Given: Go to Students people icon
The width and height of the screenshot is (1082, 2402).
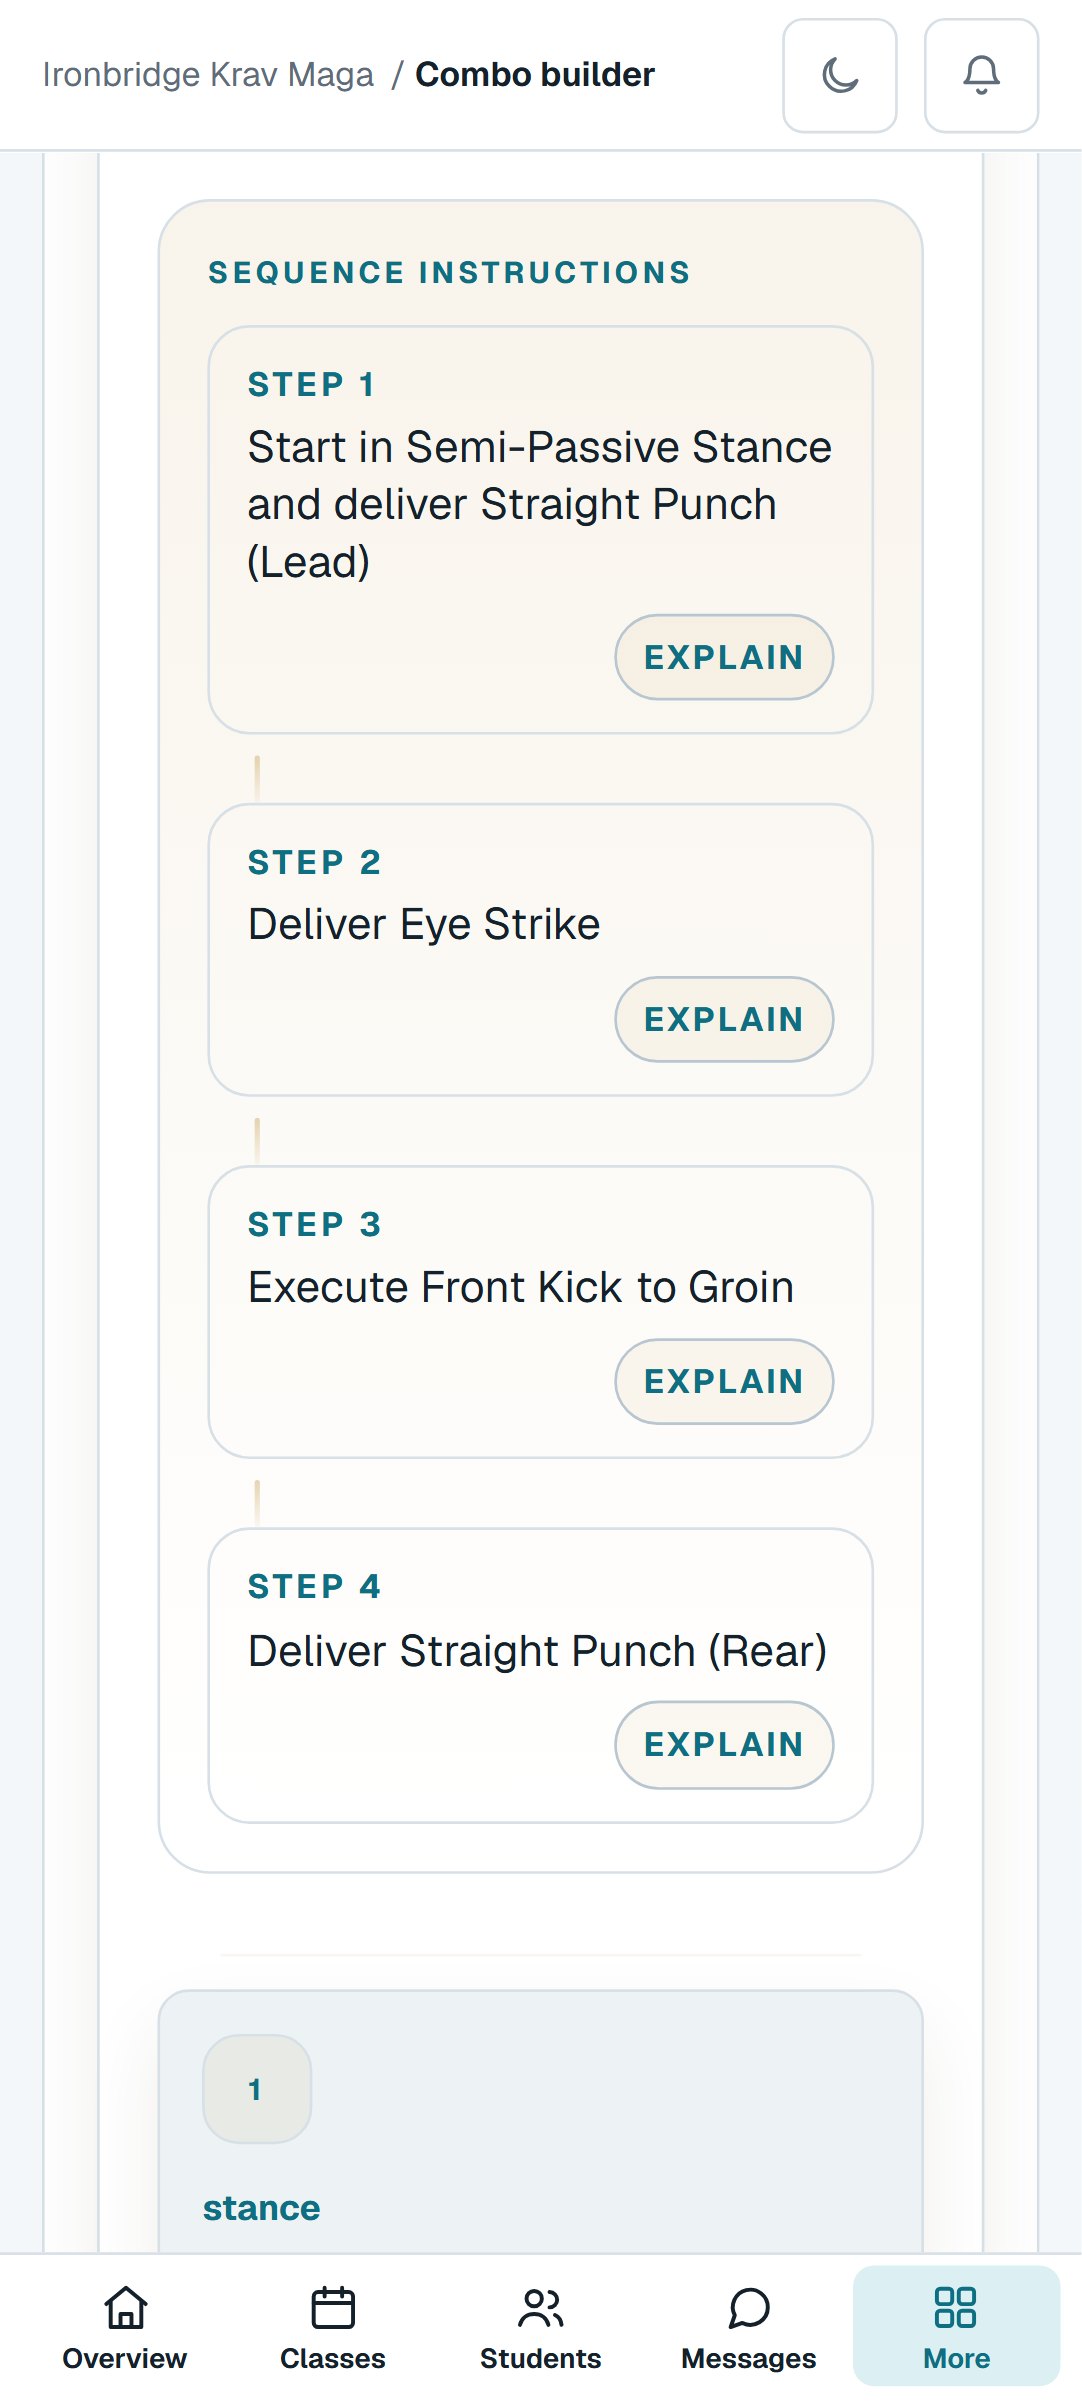Looking at the screenshot, I should point(541,2307).
